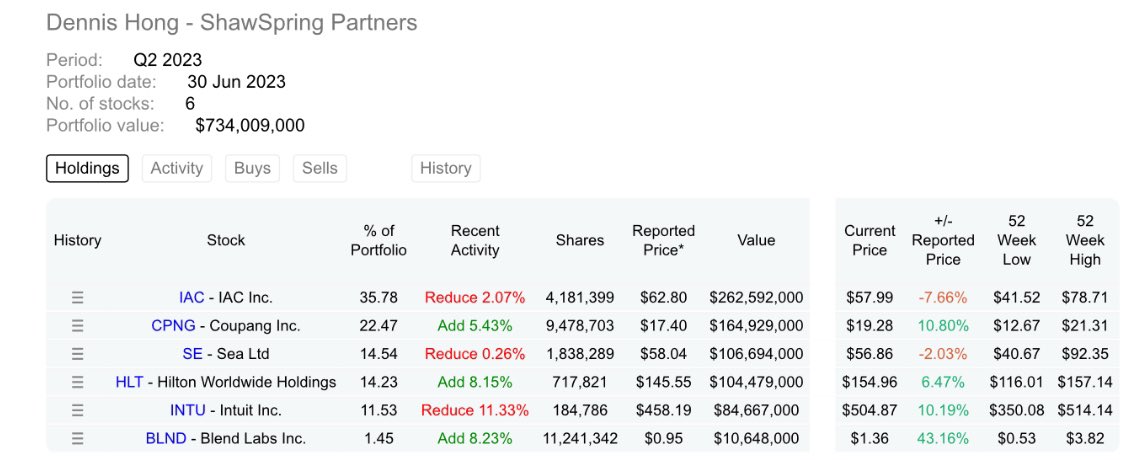Open history icon for Sea Ltd
1138x460 pixels.
[x=78, y=354]
